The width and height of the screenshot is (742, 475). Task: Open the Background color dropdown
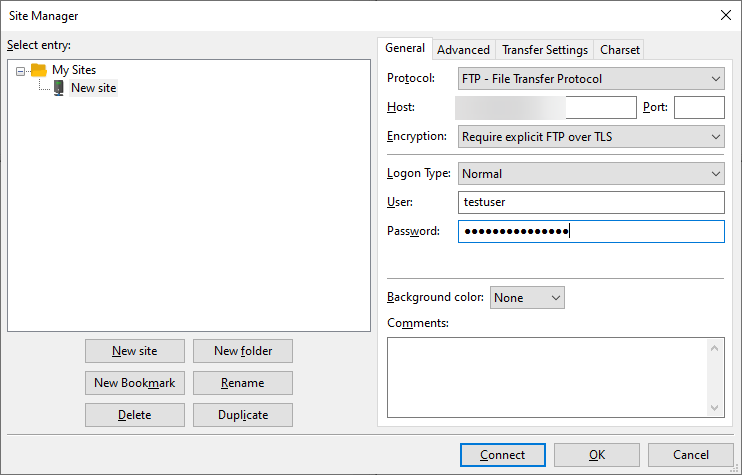click(x=527, y=298)
